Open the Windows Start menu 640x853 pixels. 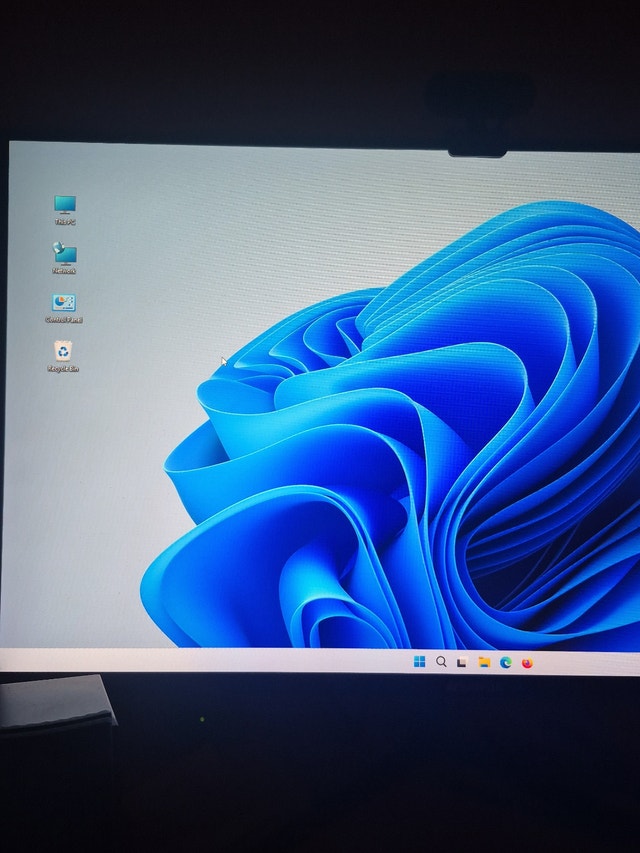pos(419,662)
